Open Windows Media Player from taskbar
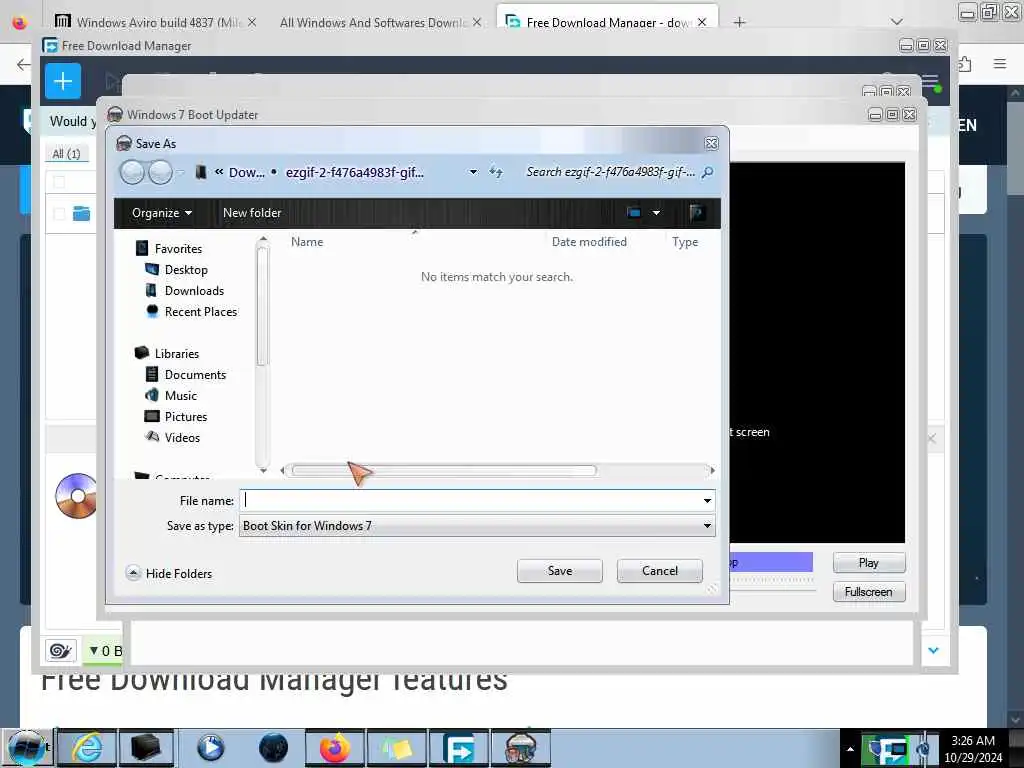The image size is (1024, 768). (x=210, y=748)
